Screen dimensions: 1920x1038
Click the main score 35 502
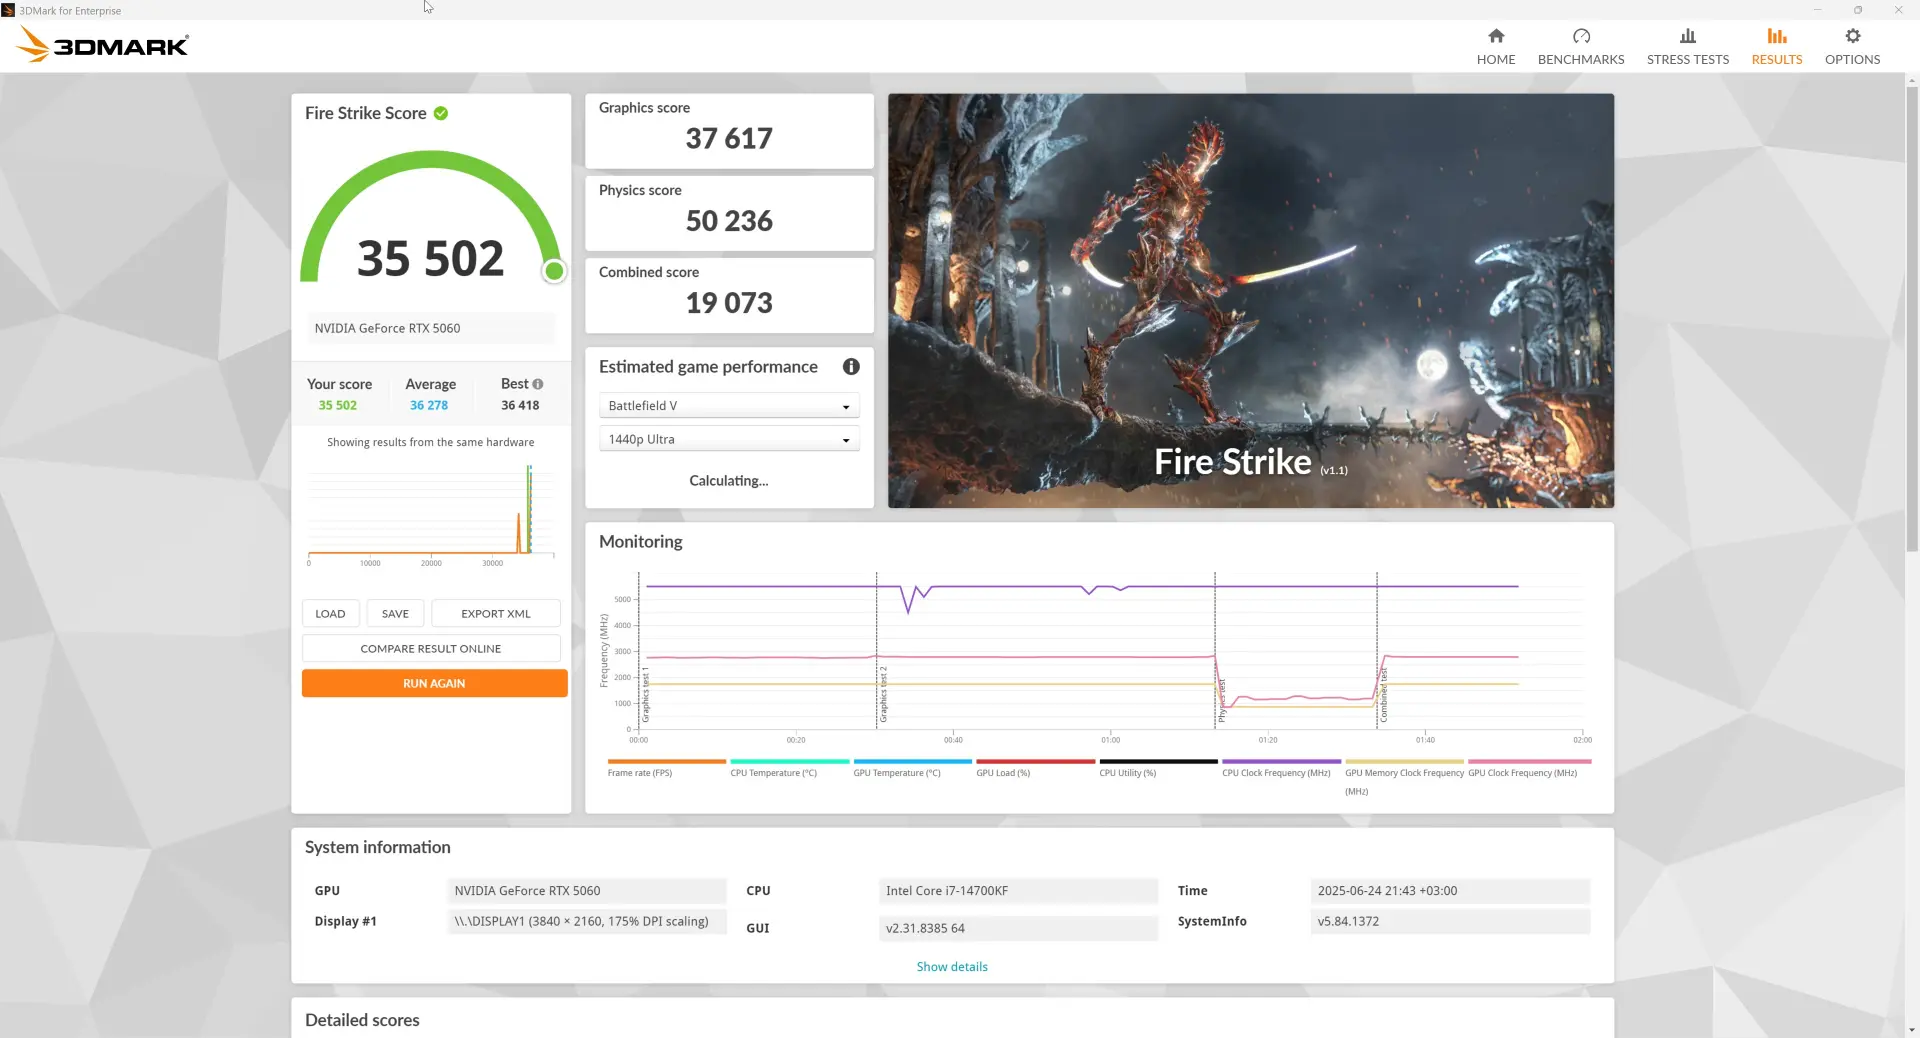[431, 259]
